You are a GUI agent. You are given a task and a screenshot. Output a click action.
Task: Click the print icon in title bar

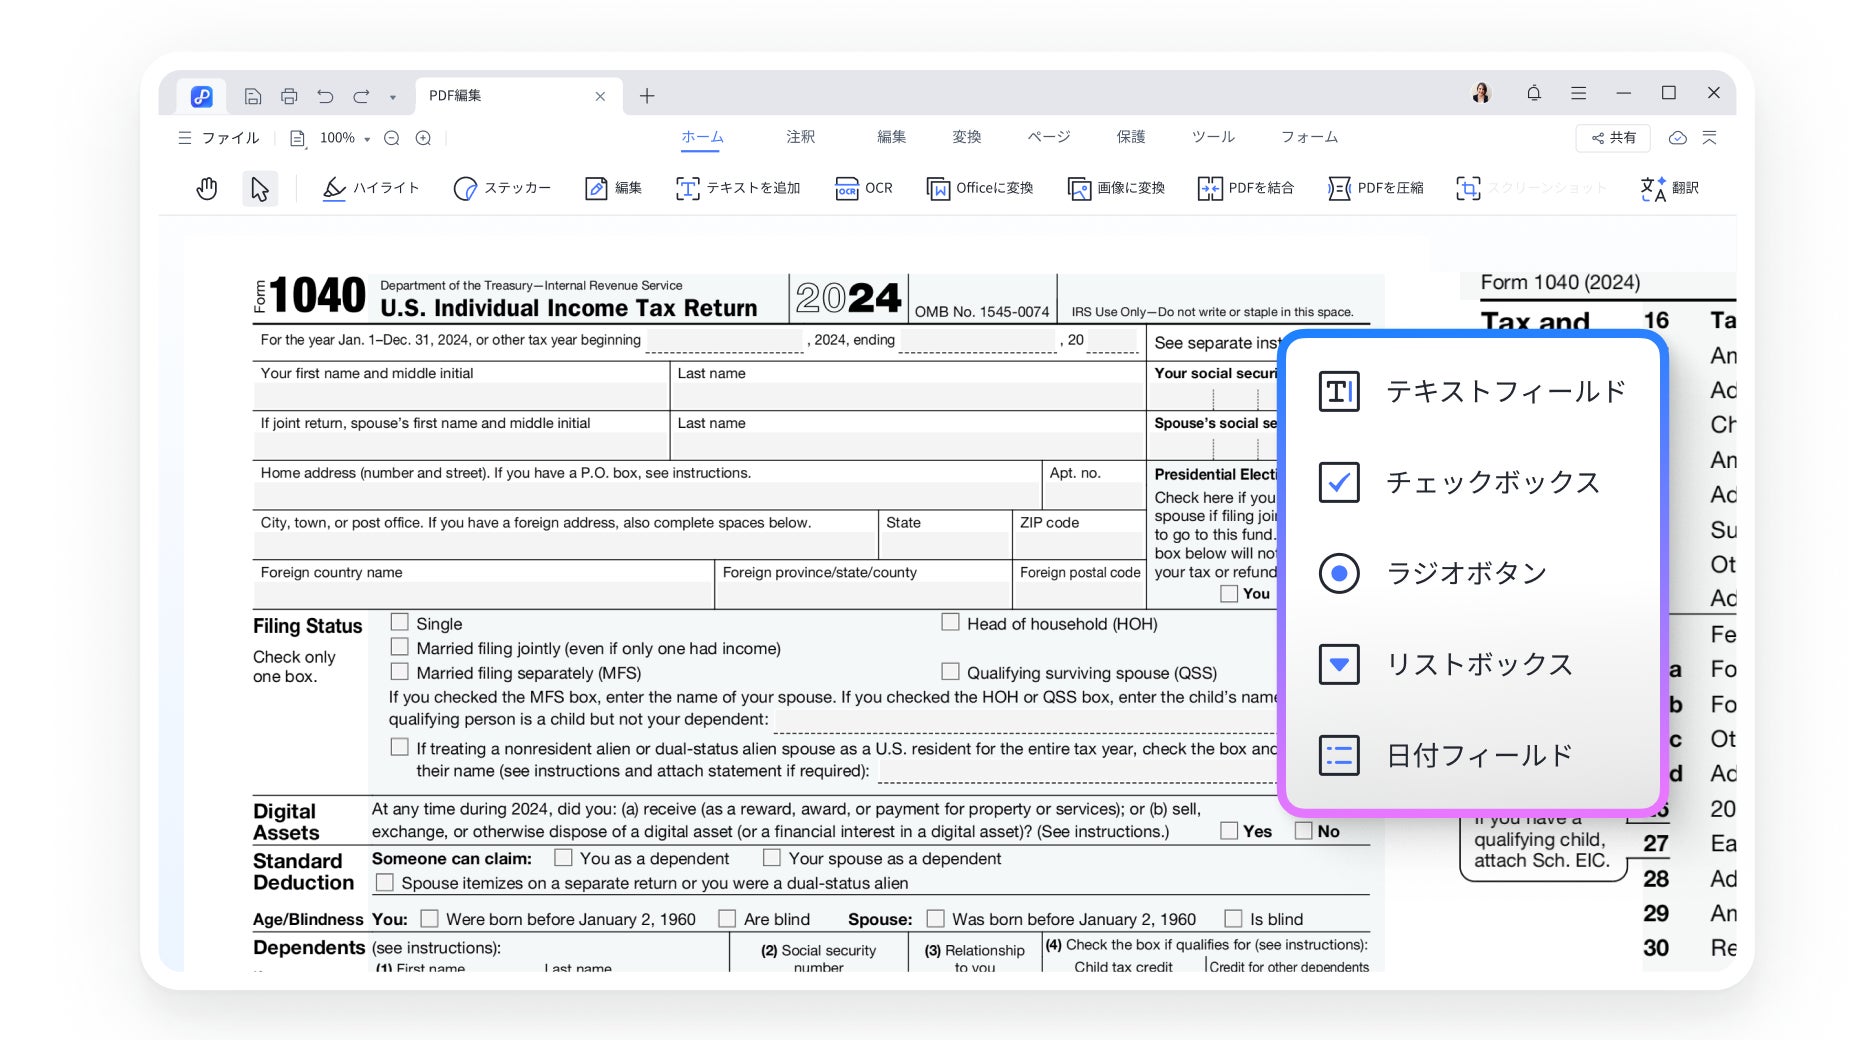[289, 96]
